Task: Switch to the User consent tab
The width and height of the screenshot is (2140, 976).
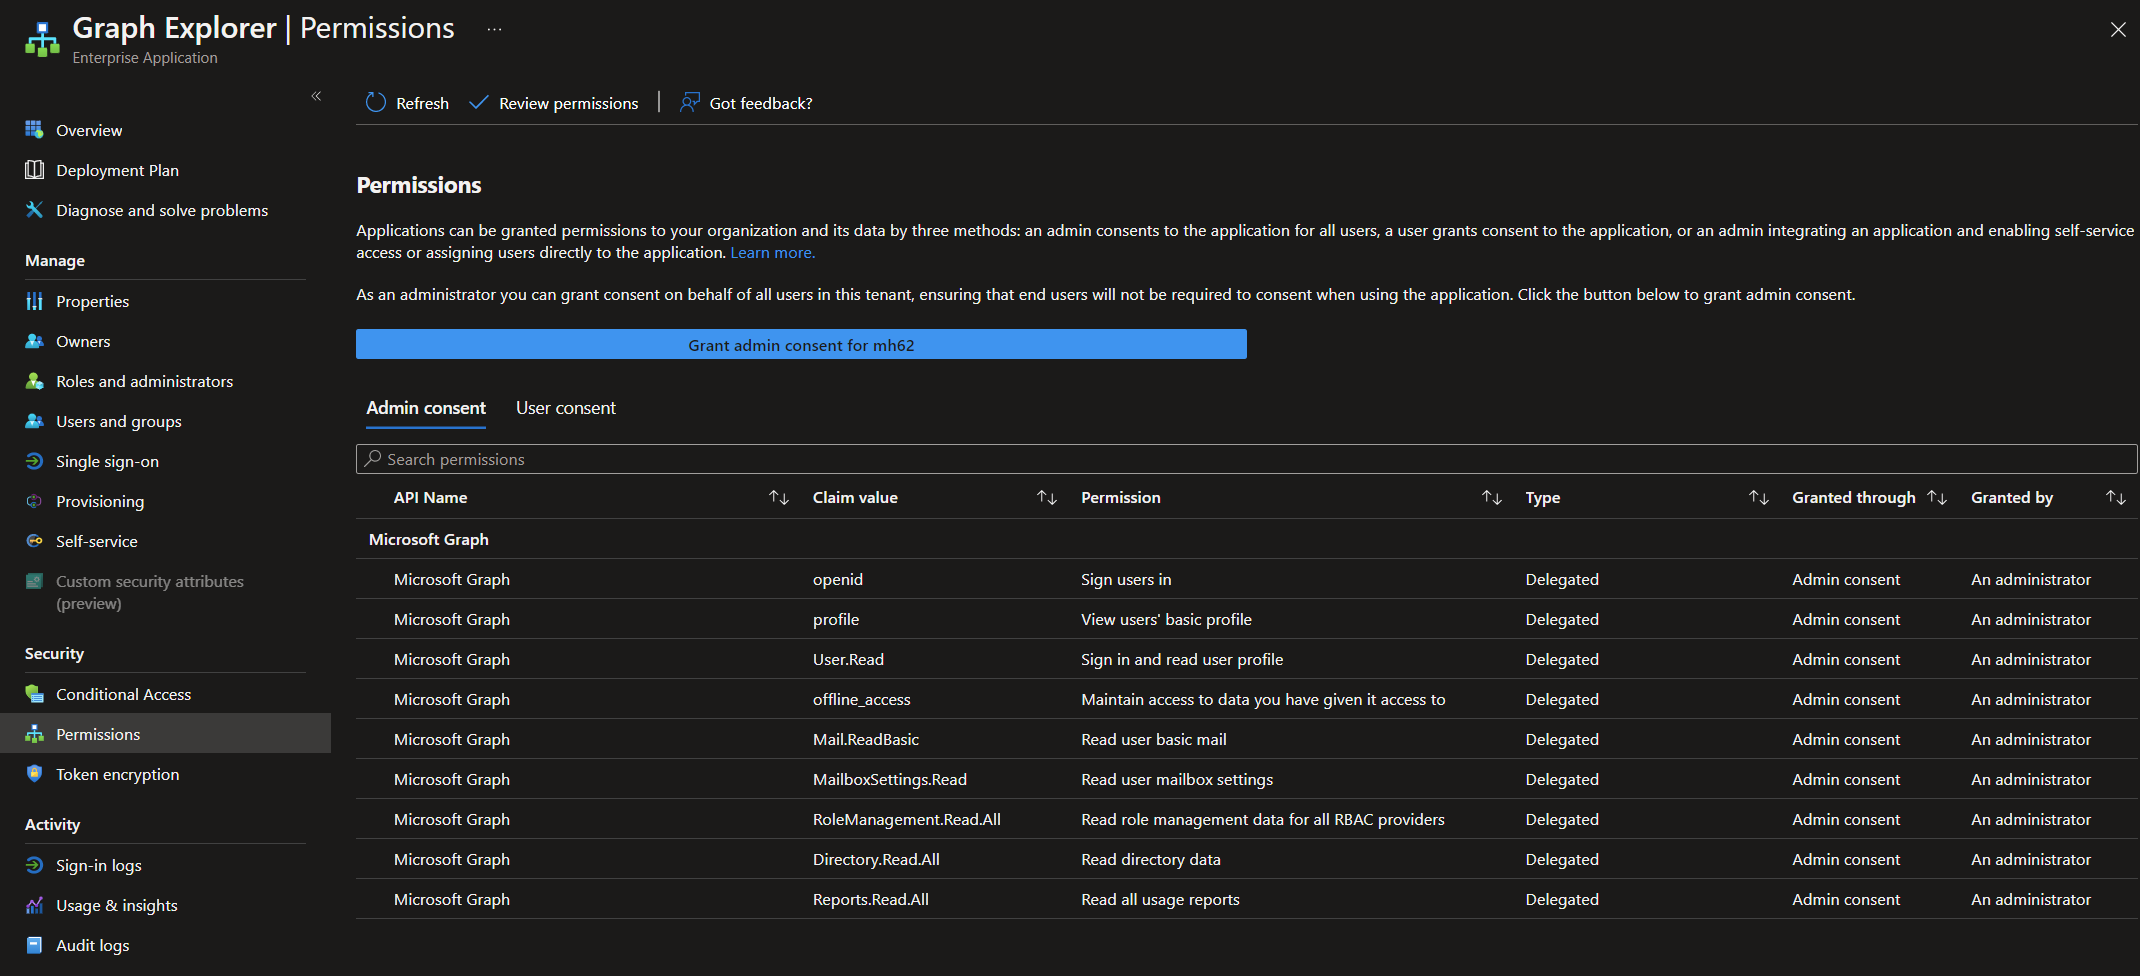Action: (565, 408)
